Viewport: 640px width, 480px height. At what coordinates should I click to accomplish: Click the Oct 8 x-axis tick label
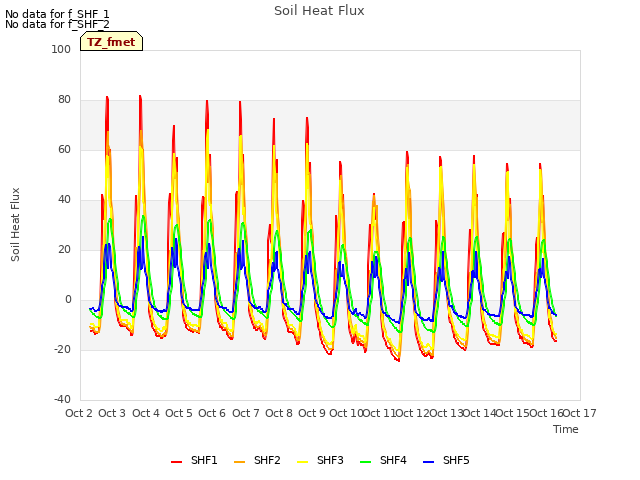[x=279, y=413]
